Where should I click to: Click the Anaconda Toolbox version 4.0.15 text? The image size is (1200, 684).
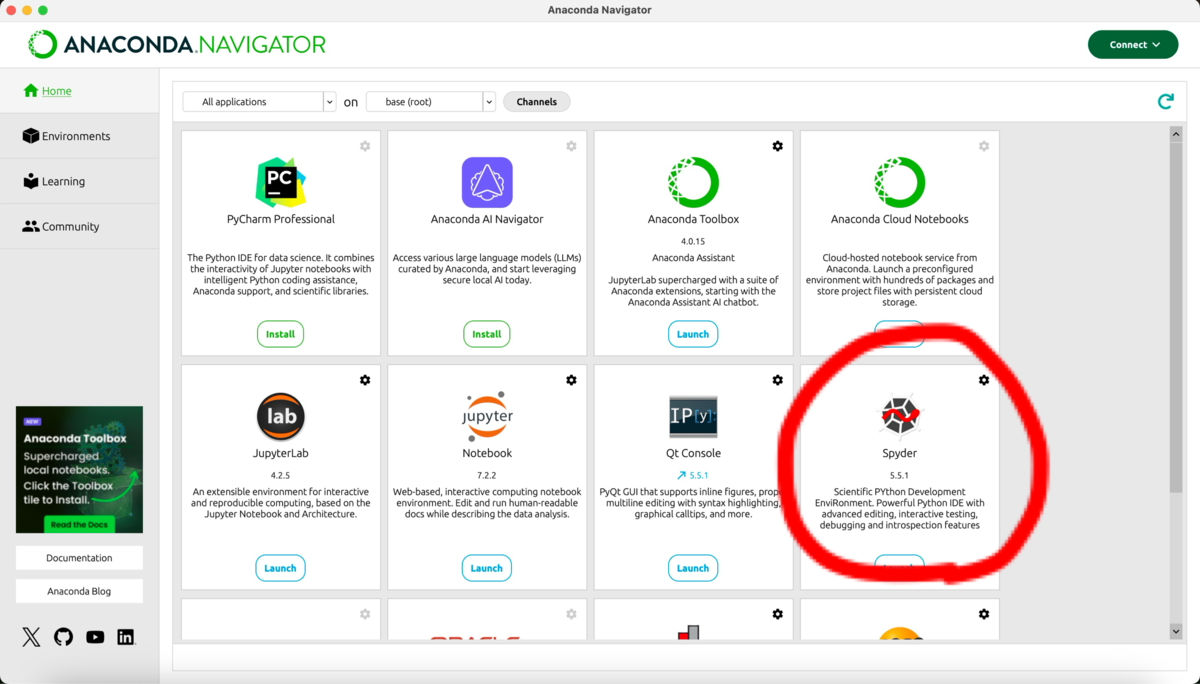[x=693, y=241]
